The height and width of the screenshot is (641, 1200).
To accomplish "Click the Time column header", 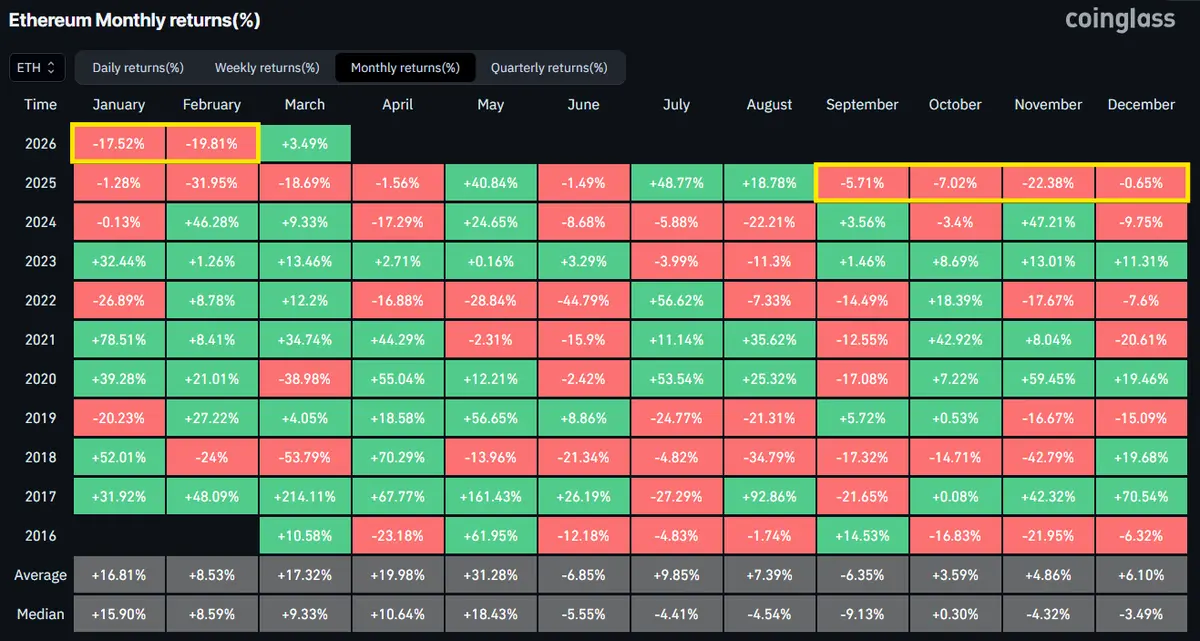I will (41, 104).
